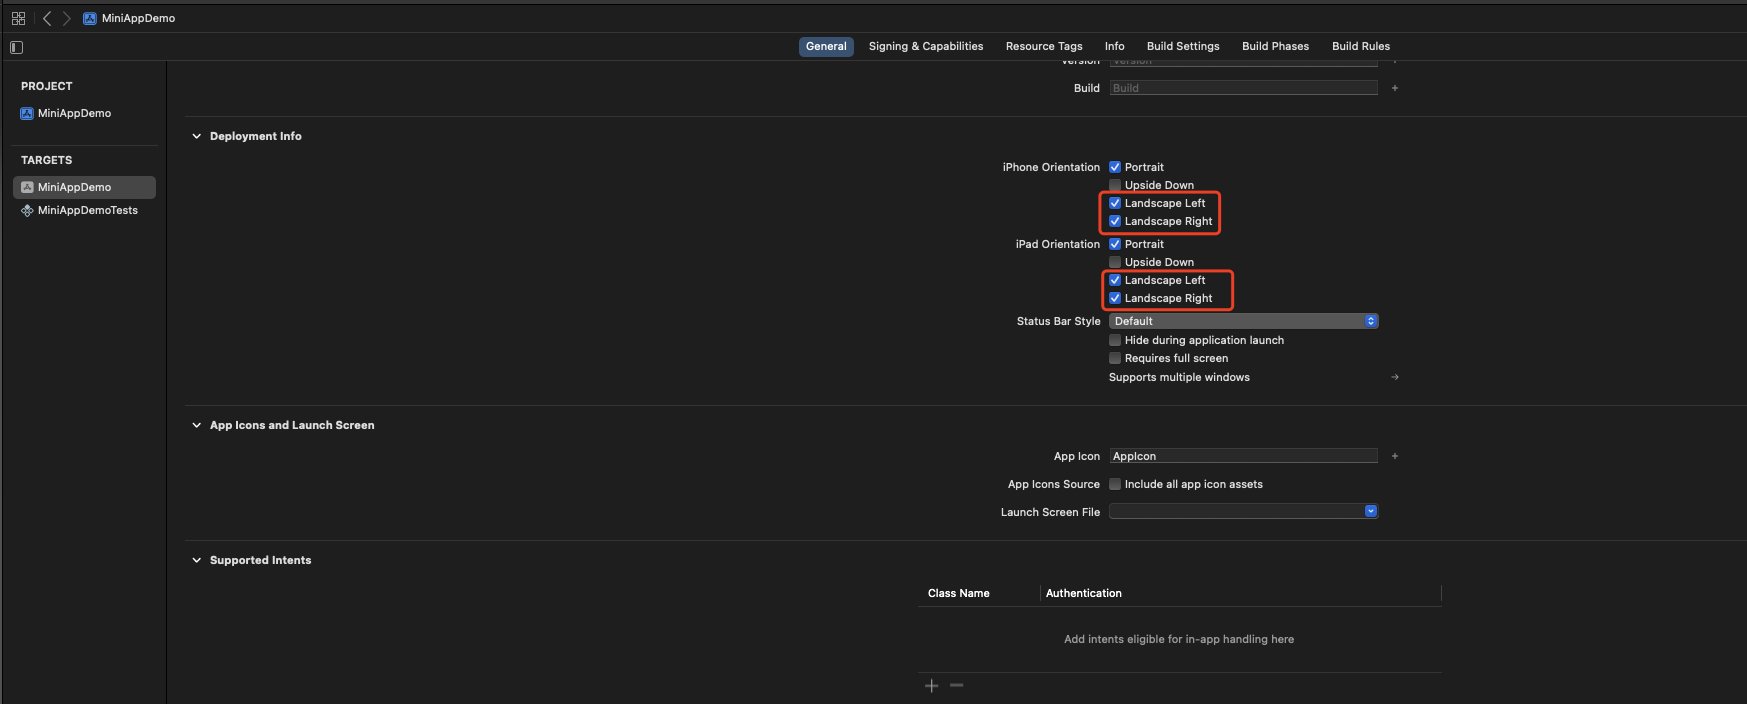Image resolution: width=1747 pixels, height=704 pixels.
Task: Open the Resource Tags tab
Action: point(1044,46)
